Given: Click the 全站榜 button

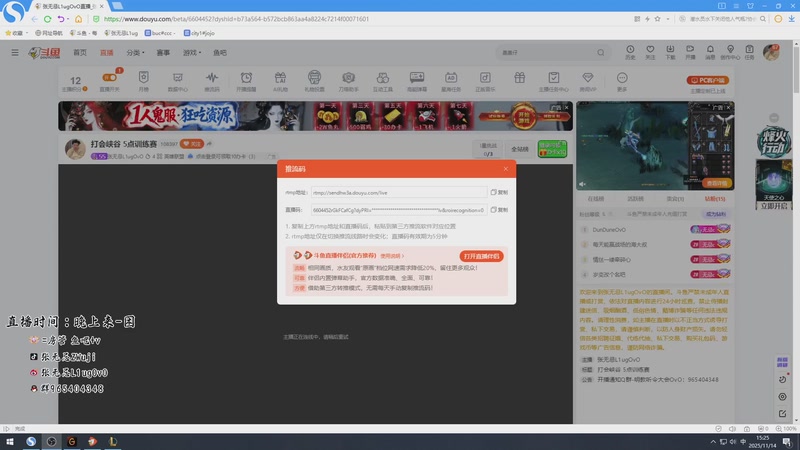Looking at the screenshot, I should 519,149.
